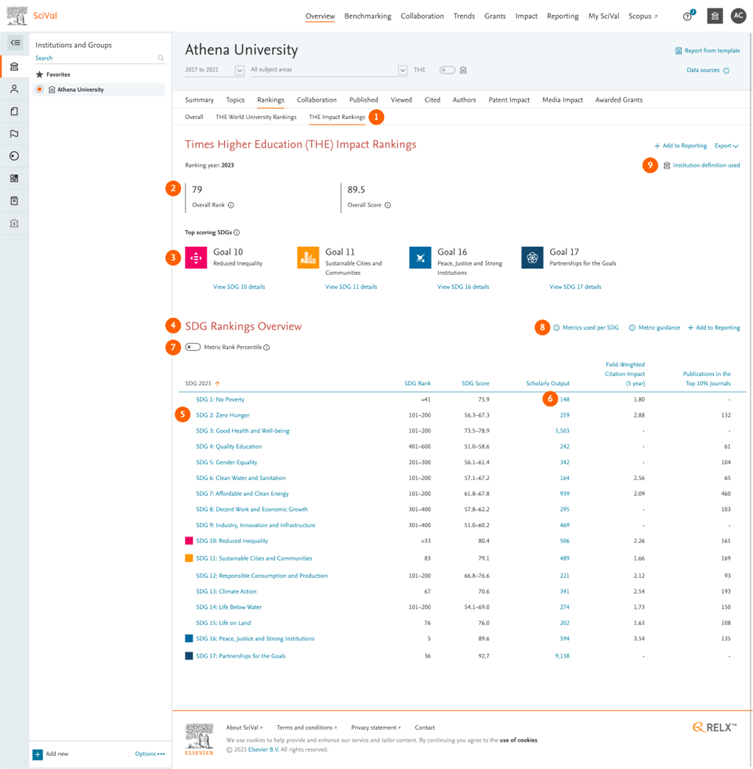
Task: Open Collaboration module in top navigation
Action: coord(422,16)
